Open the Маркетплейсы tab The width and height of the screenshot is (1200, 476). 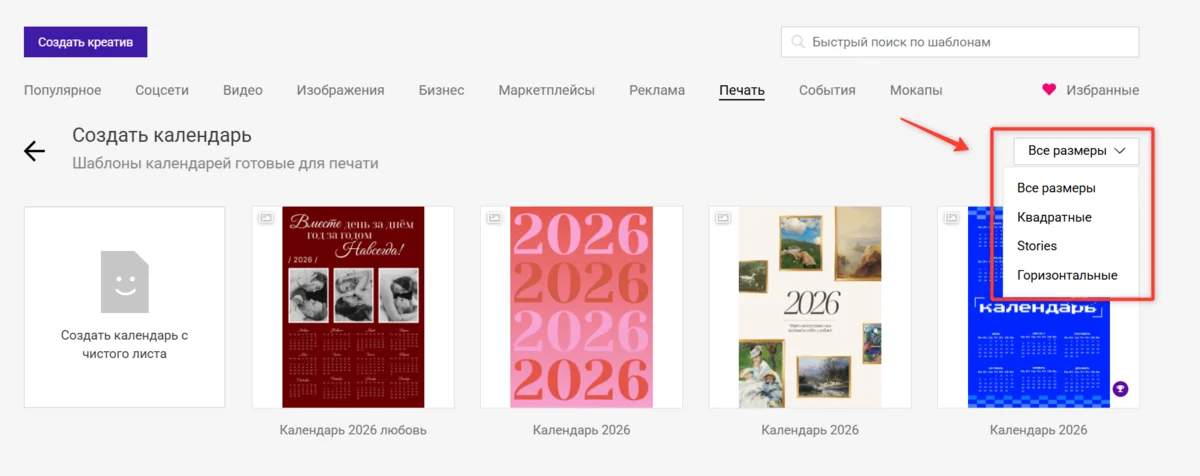pyautogui.click(x=546, y=90)
